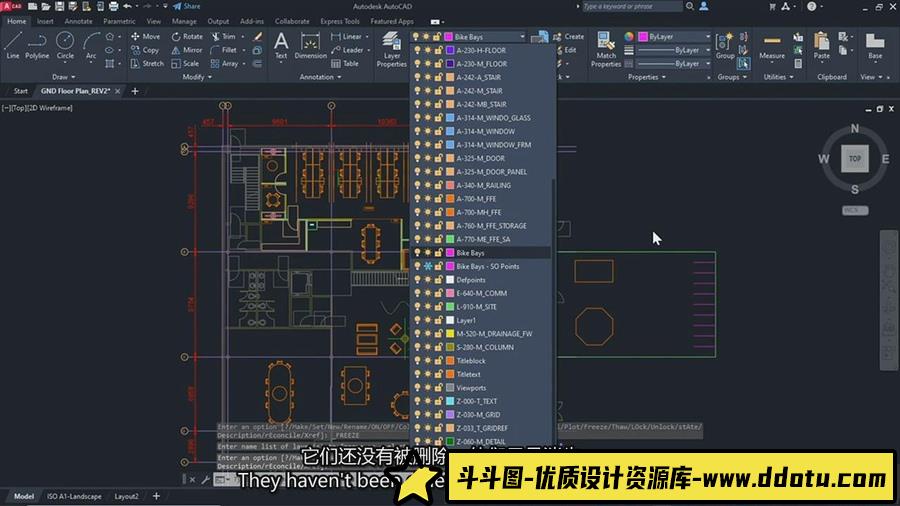This screenshot has width=900, height=506.
Task: Click the Create block button
Action: [x=568, y=36]
